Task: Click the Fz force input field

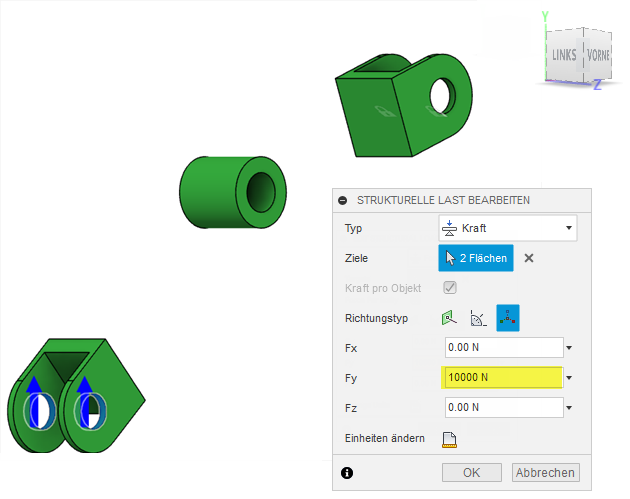Action: 504,407
